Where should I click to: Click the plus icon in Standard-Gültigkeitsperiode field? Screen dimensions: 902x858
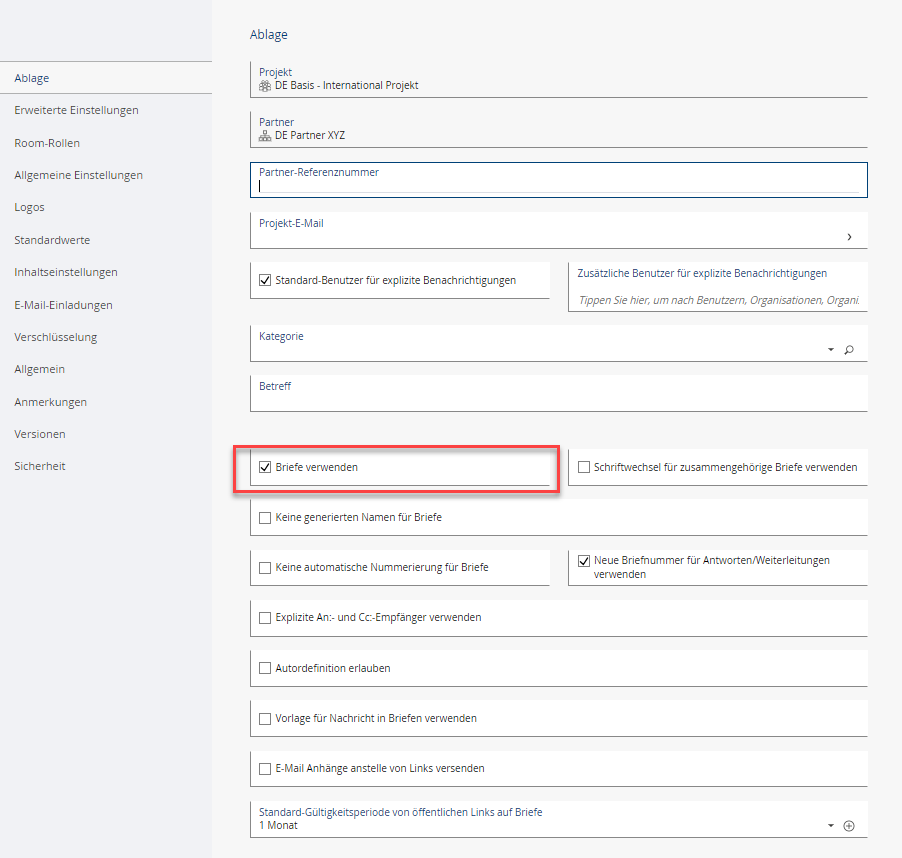point(849,826)
